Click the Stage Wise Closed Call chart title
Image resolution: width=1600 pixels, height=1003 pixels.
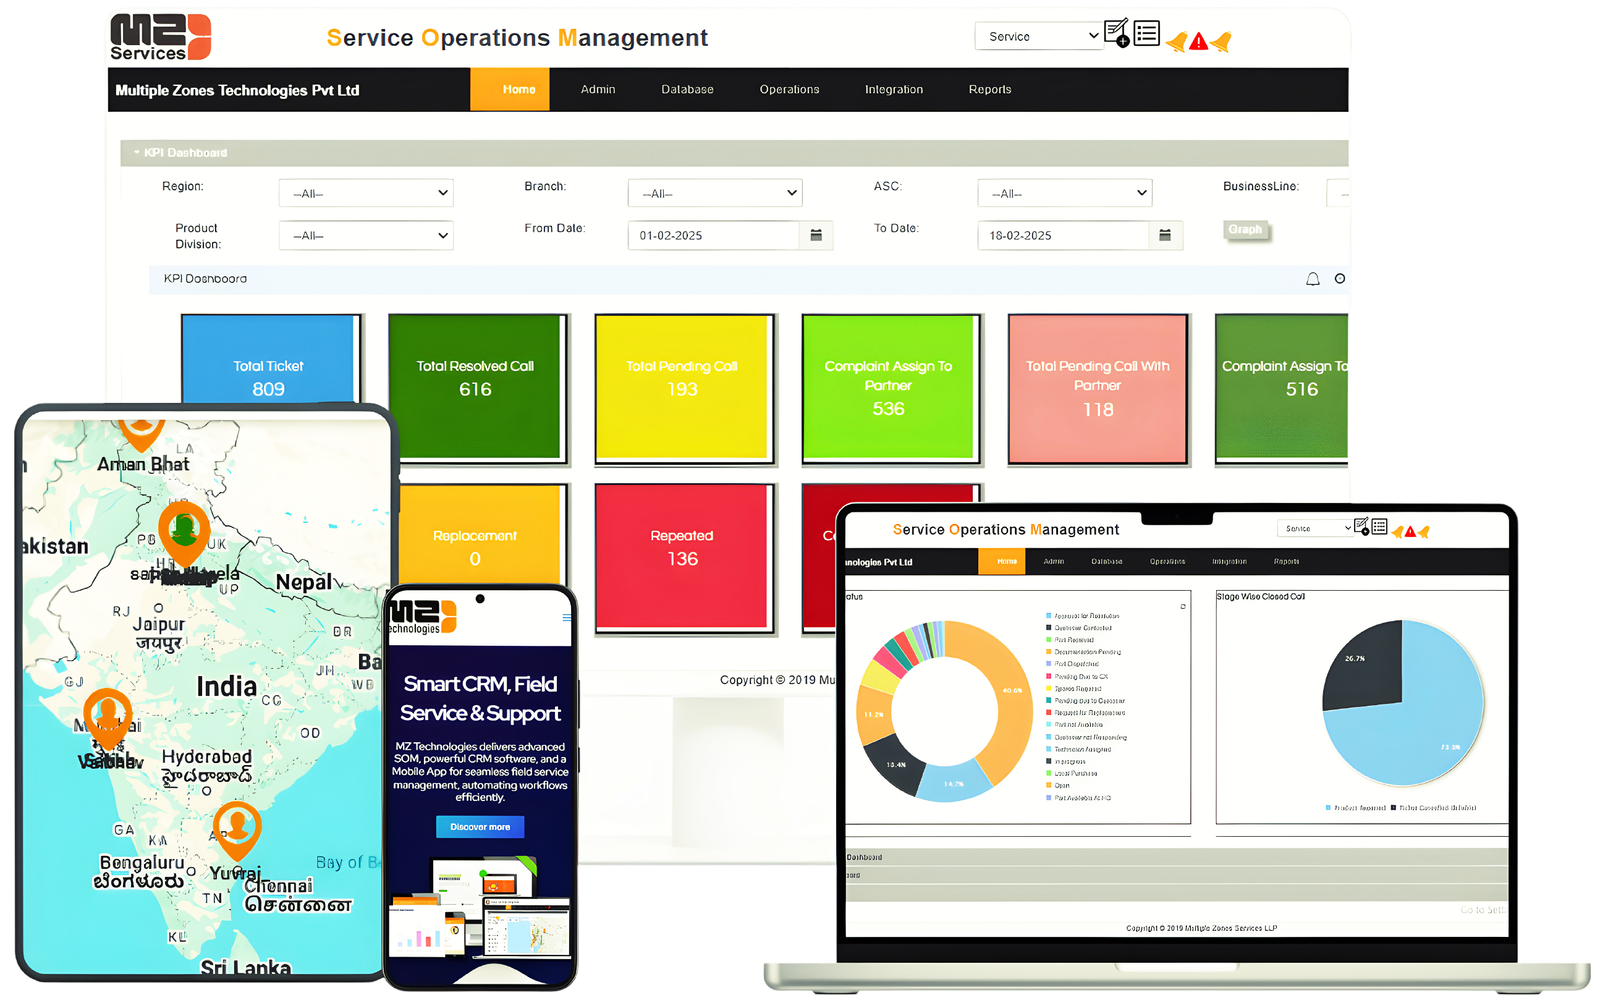(x=1261, y=597)
